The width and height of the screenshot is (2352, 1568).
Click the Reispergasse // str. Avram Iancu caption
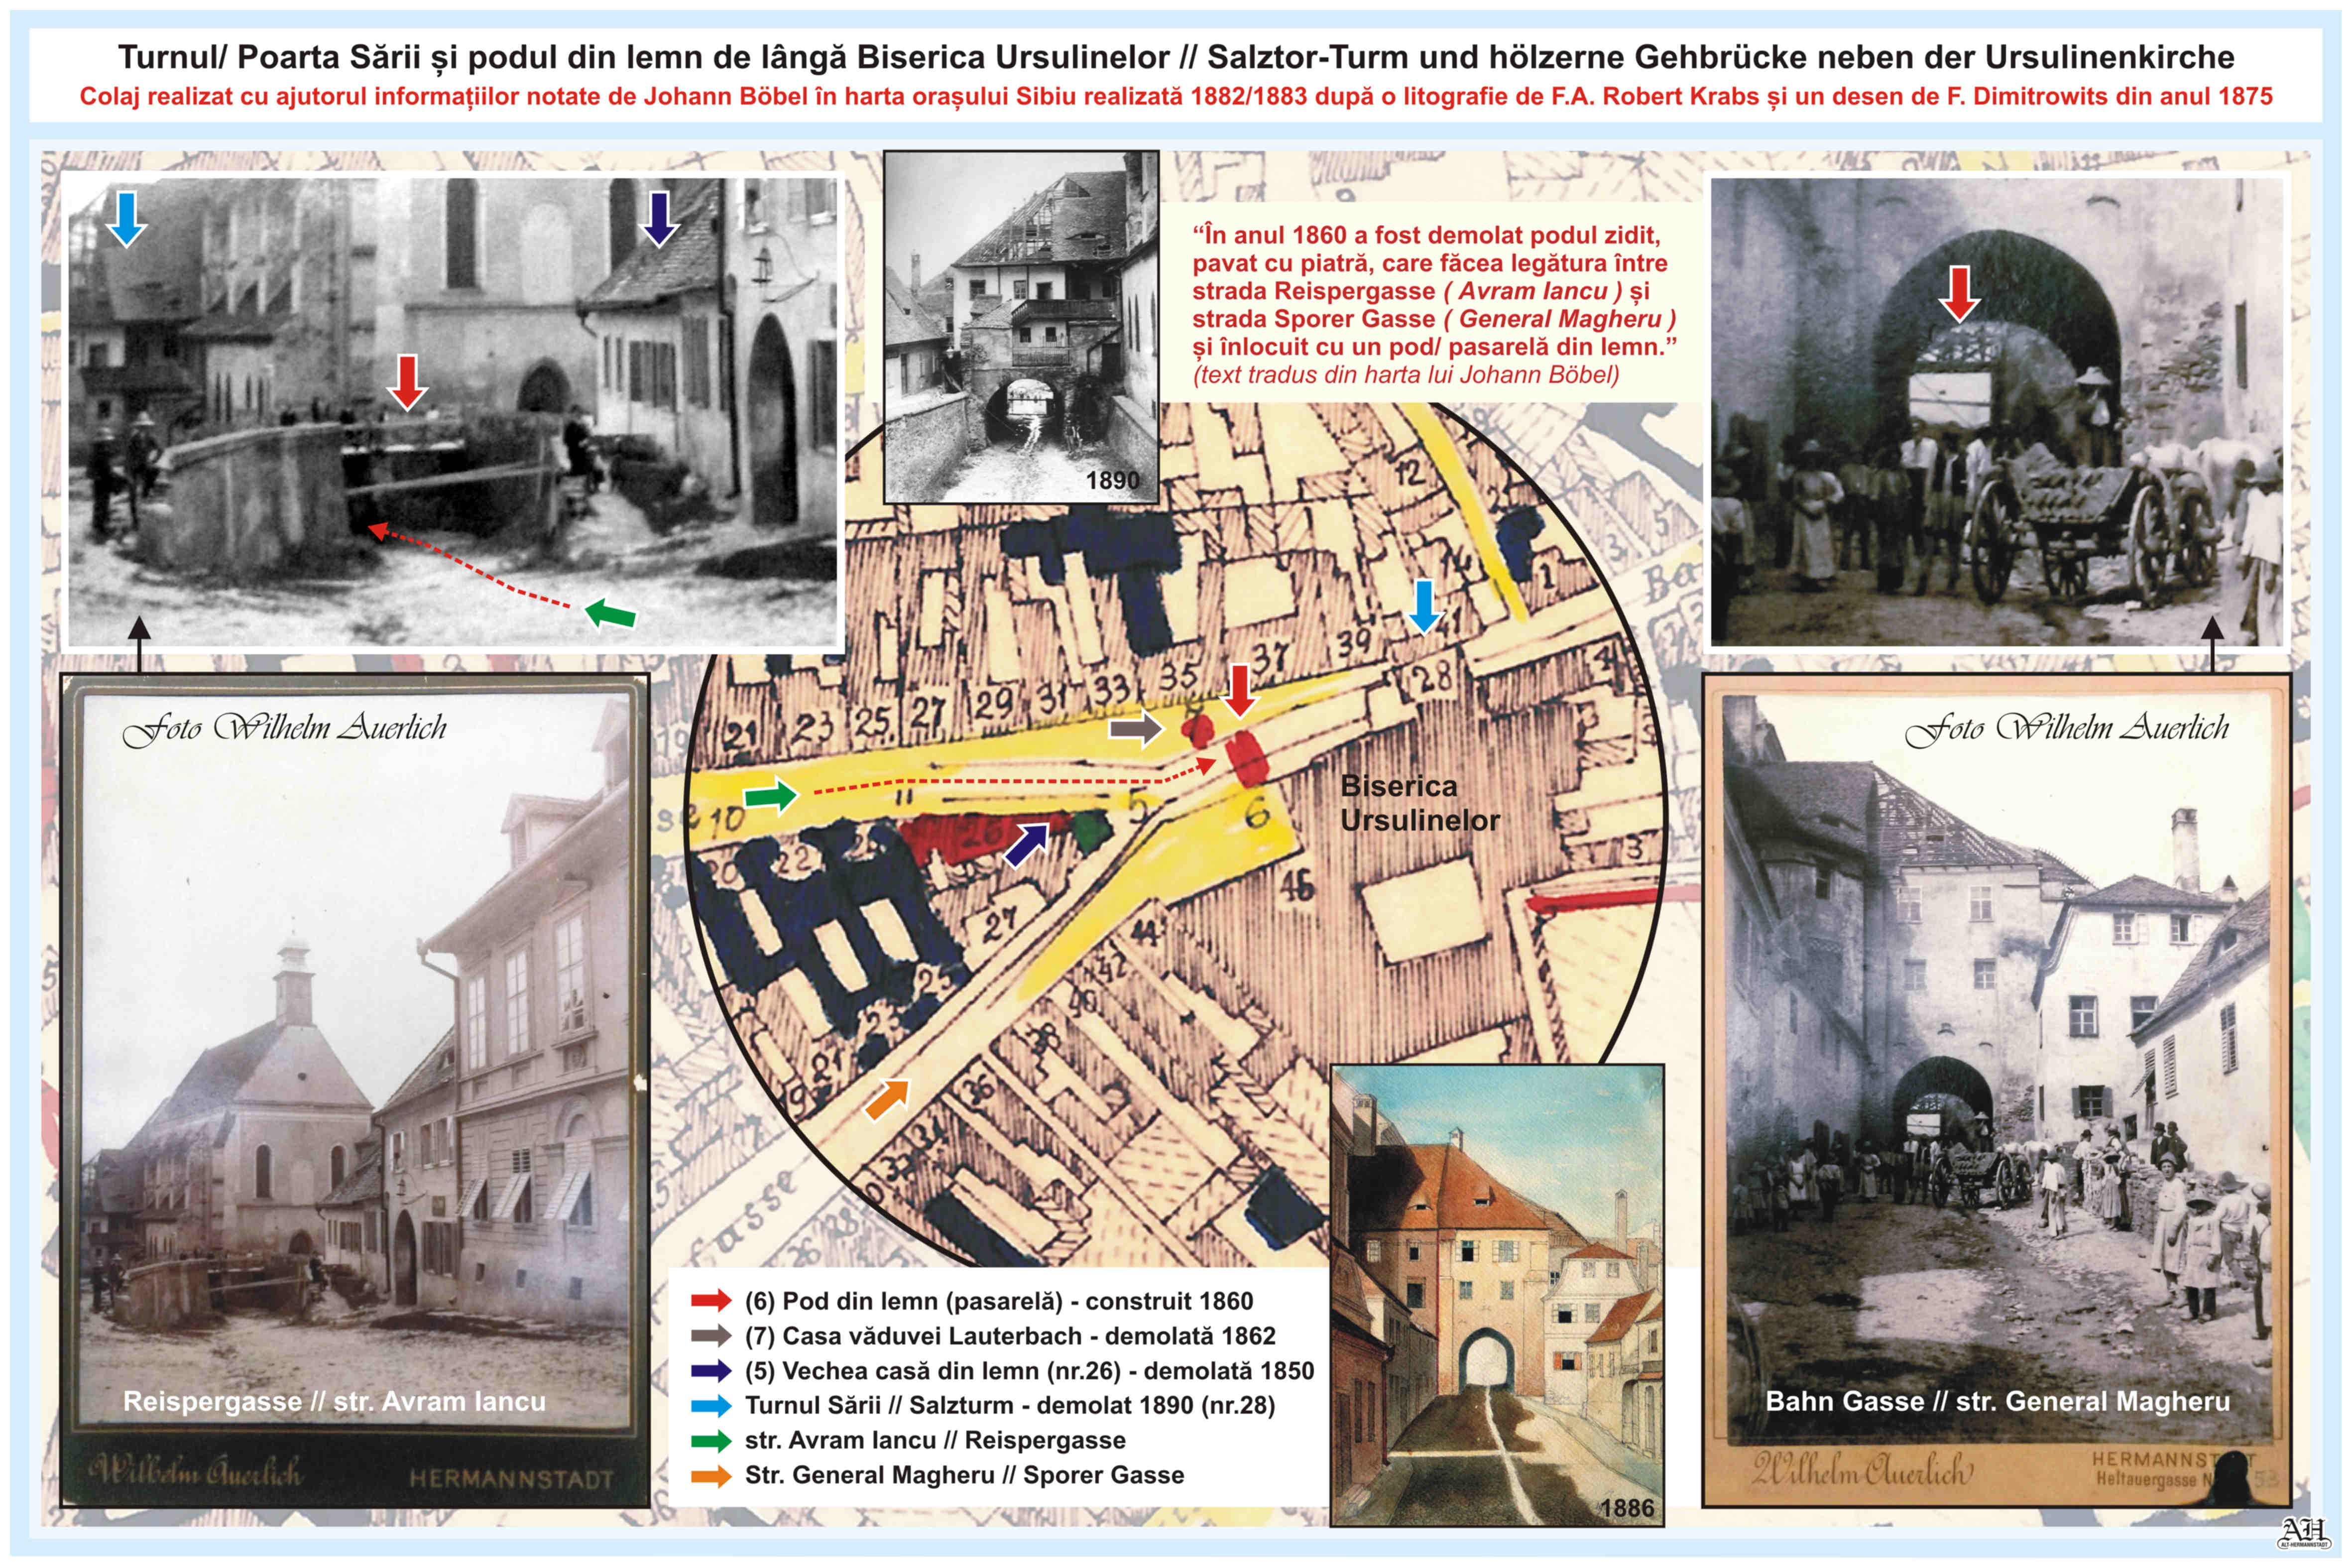pyautogui.click(x=334, y=1401)
